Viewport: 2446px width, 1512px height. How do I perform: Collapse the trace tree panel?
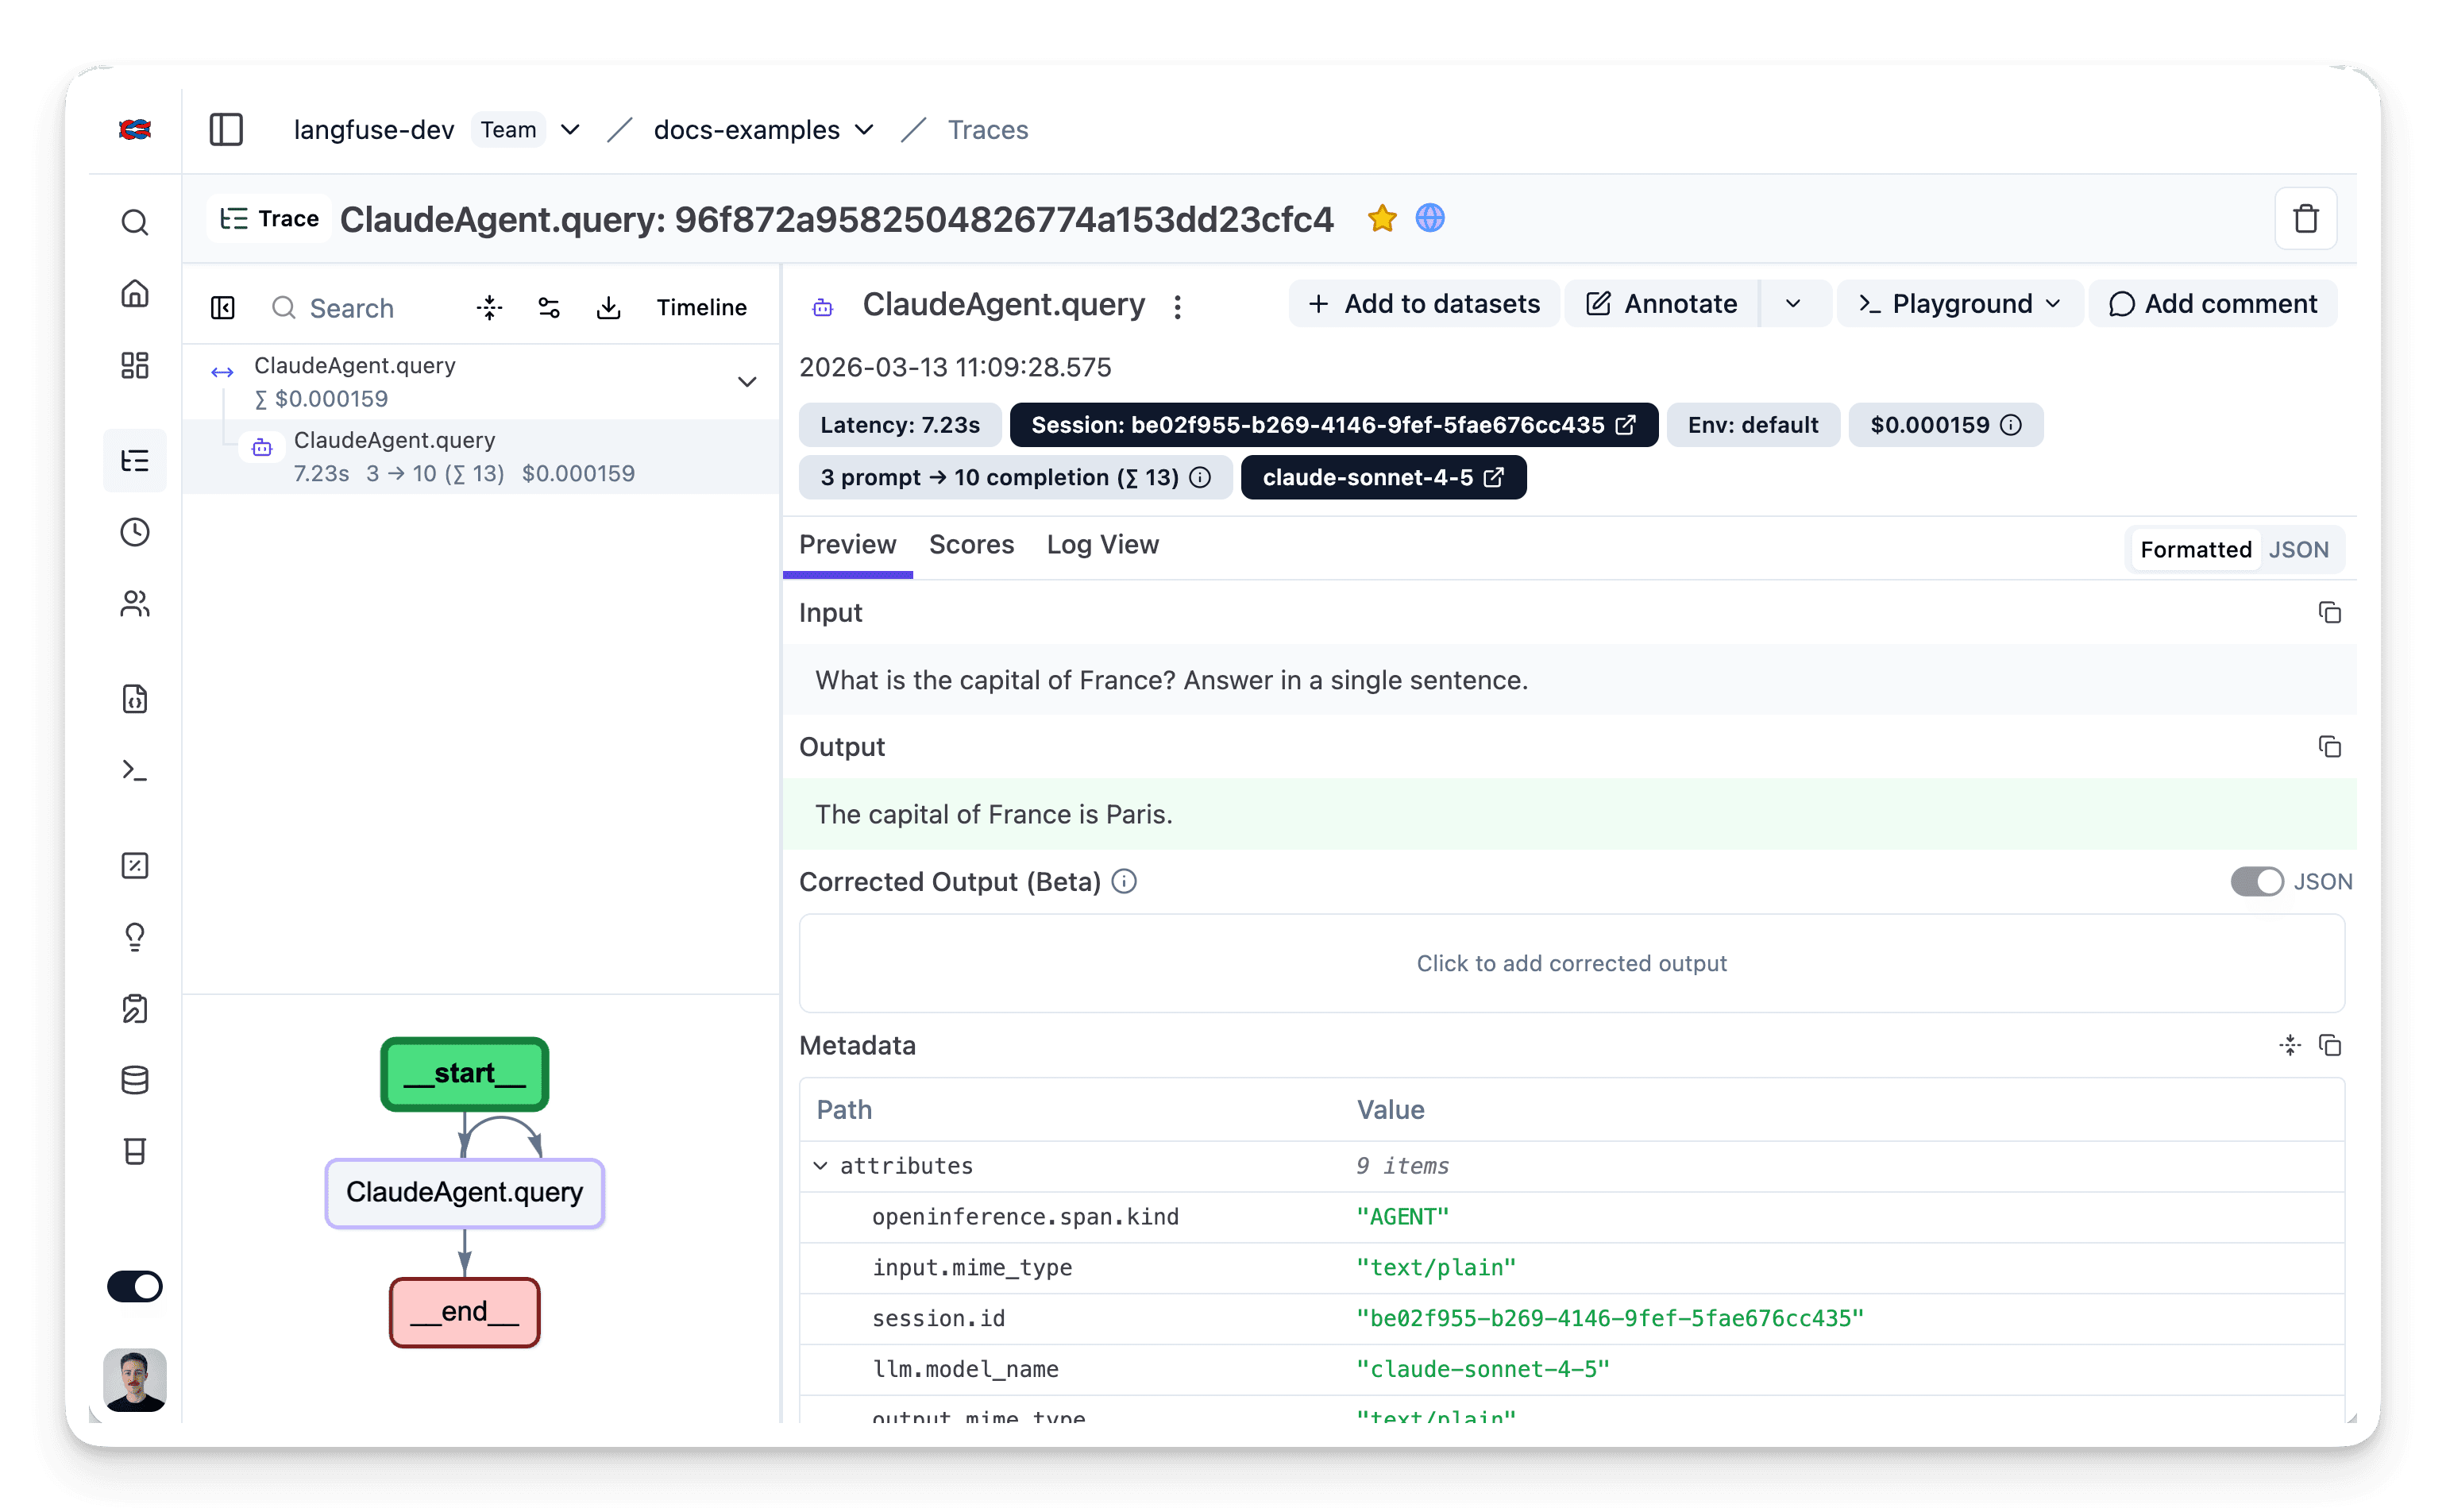coord(222,307)
